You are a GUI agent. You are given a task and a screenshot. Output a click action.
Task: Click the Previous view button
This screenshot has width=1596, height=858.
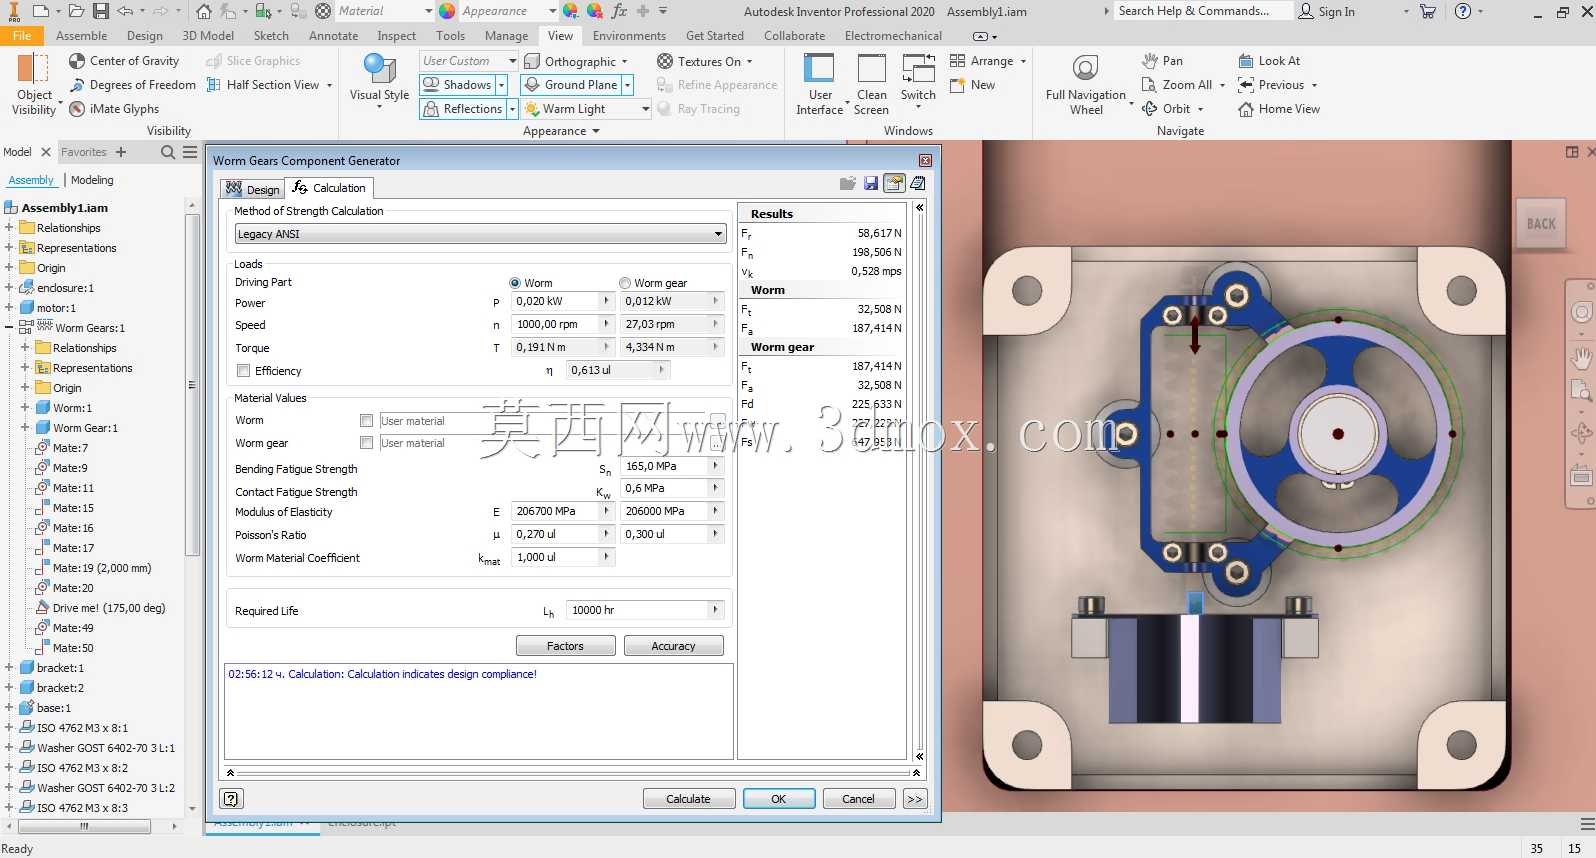coord(1271,85)
